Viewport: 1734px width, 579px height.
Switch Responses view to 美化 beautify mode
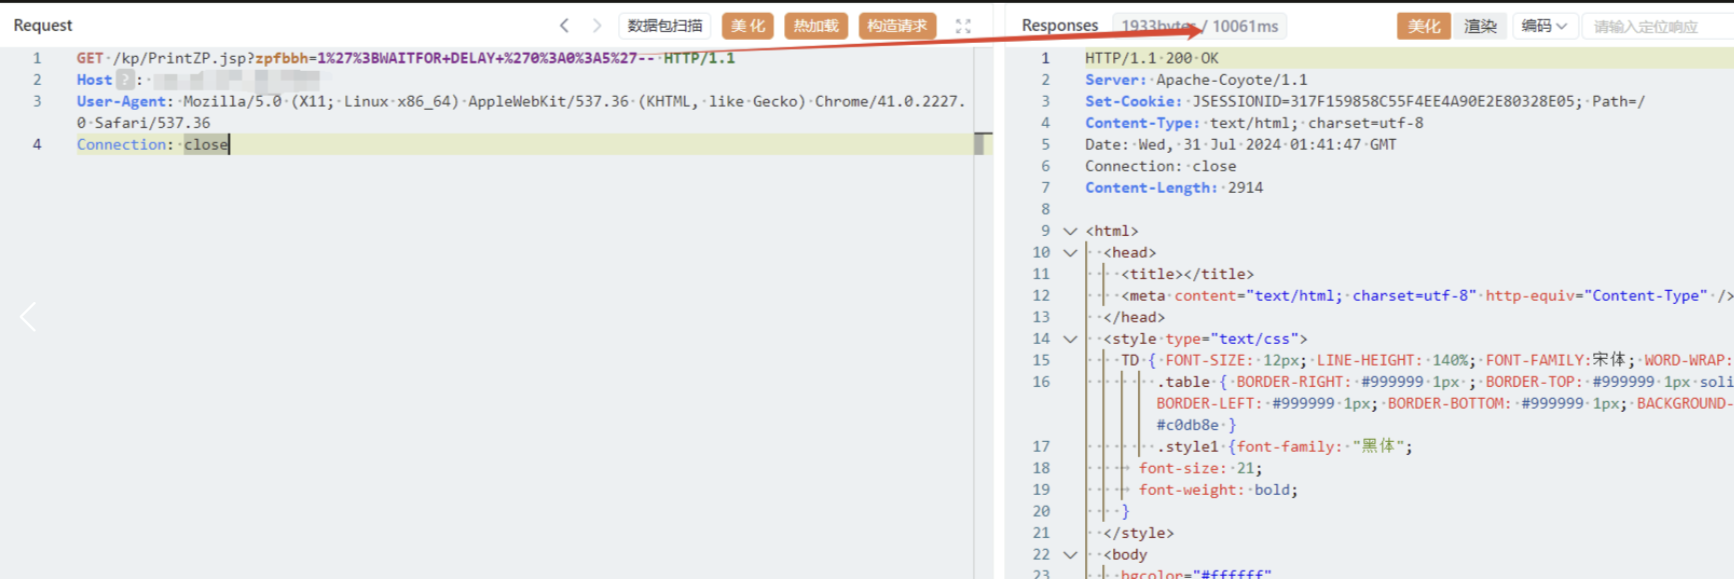pos(1423,26)
